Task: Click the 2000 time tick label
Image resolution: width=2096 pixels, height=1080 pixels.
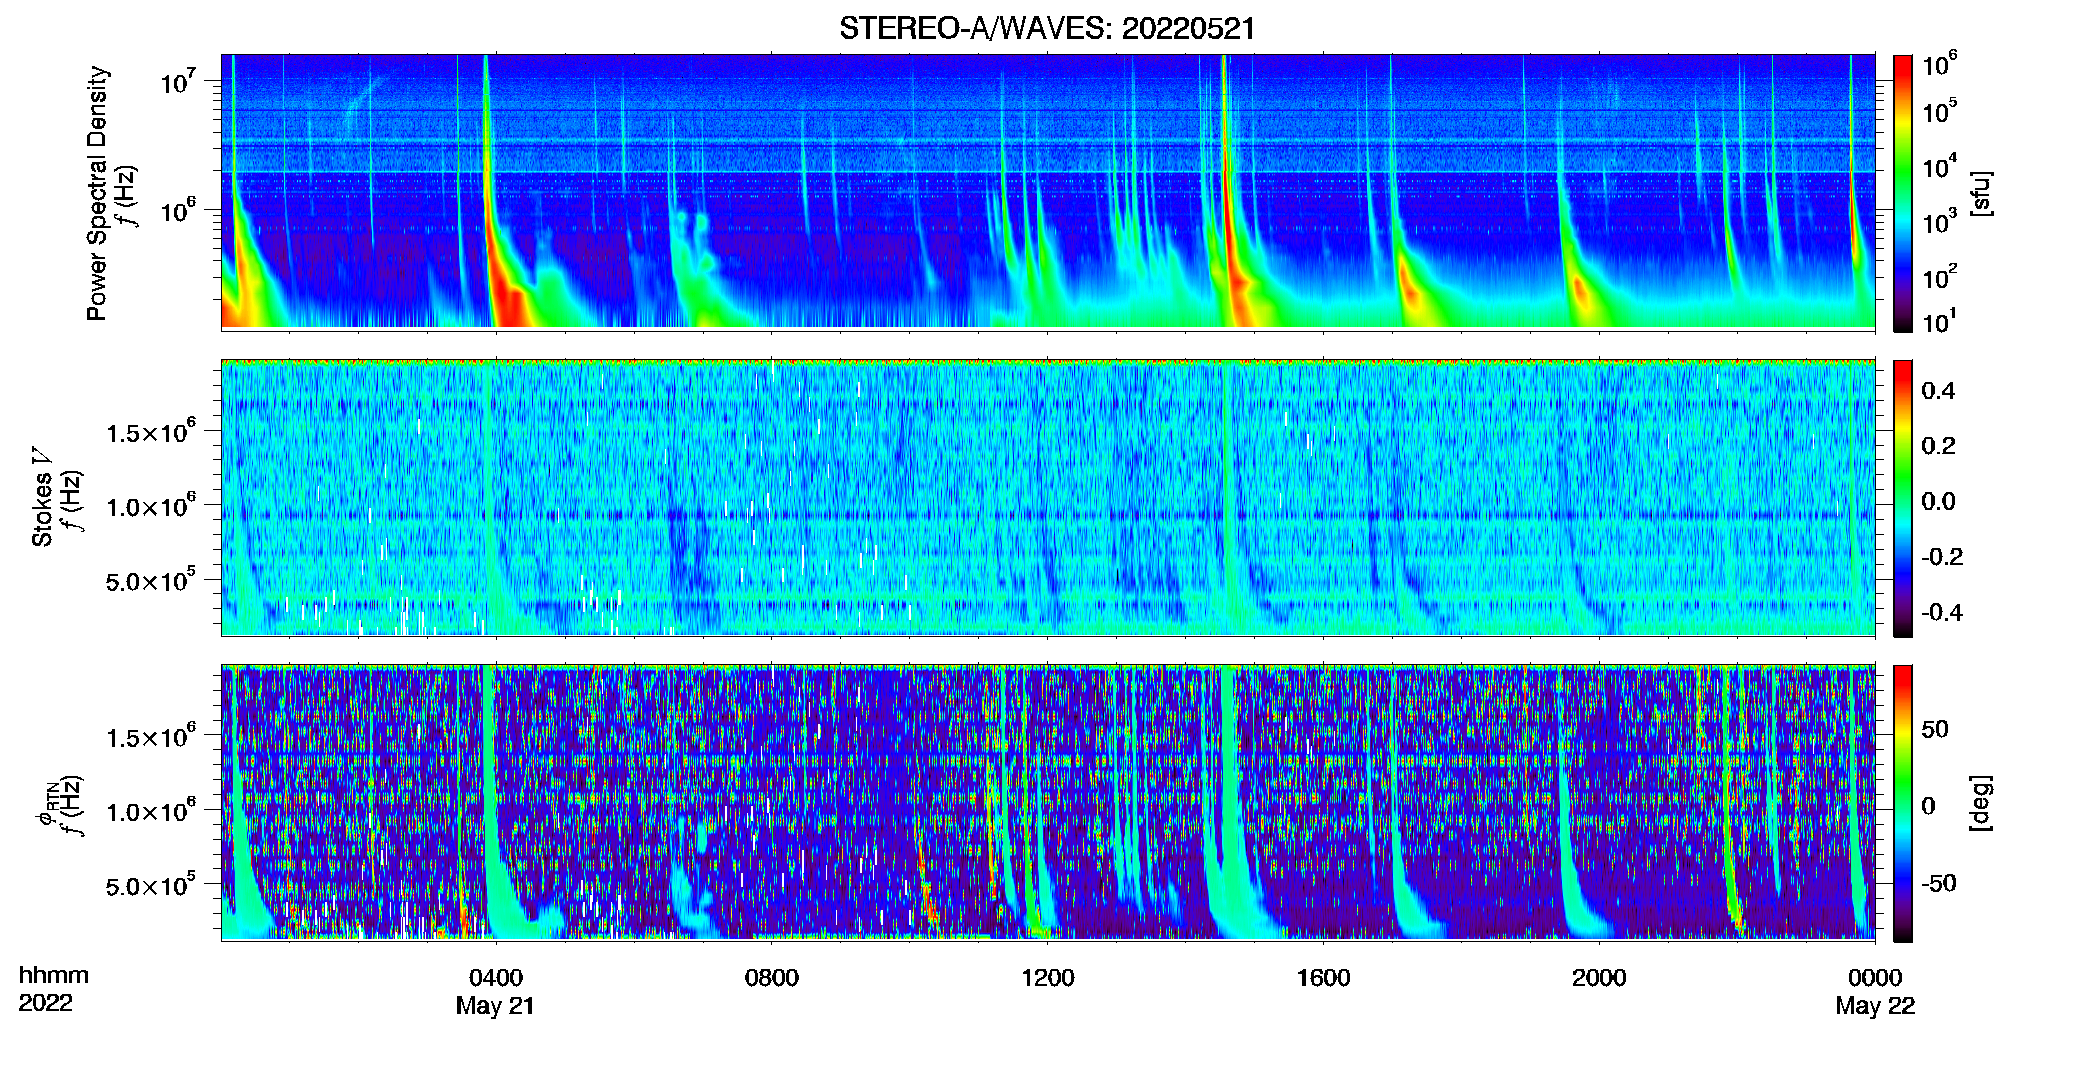Action: [x=1599, y=977]
